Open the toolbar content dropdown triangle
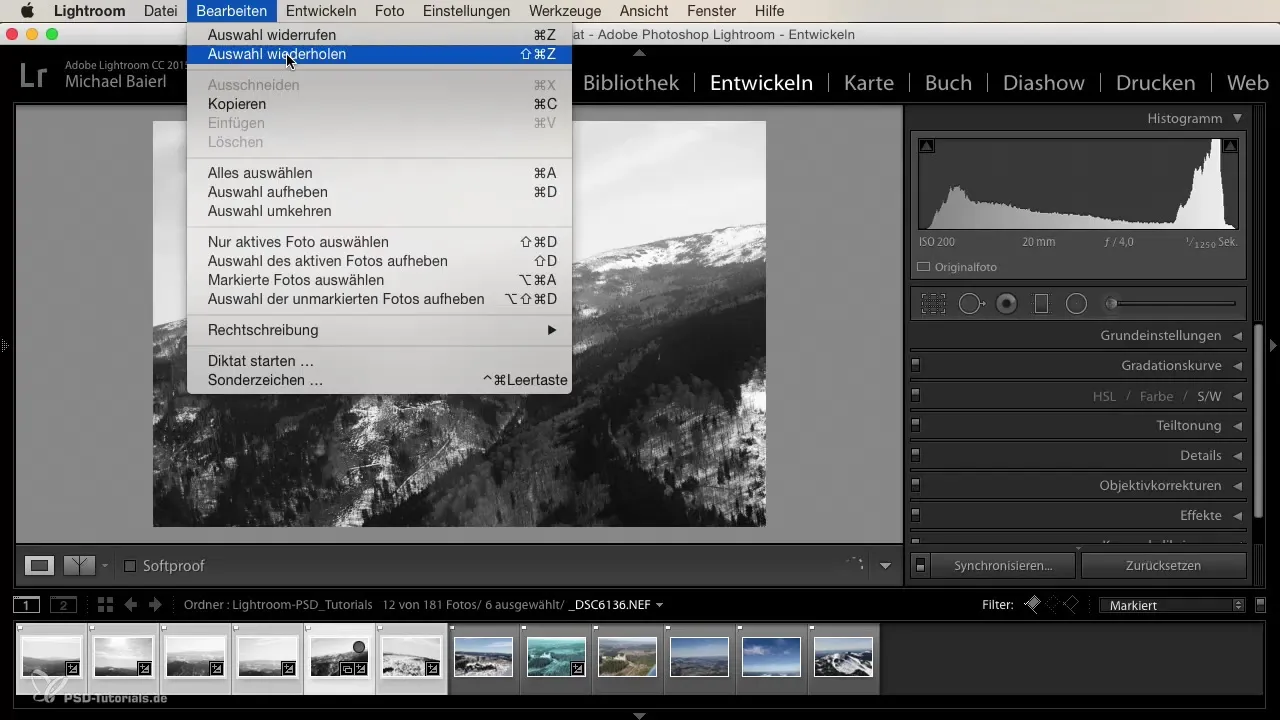Screen dimensions: 1280x720 (885, 566)
